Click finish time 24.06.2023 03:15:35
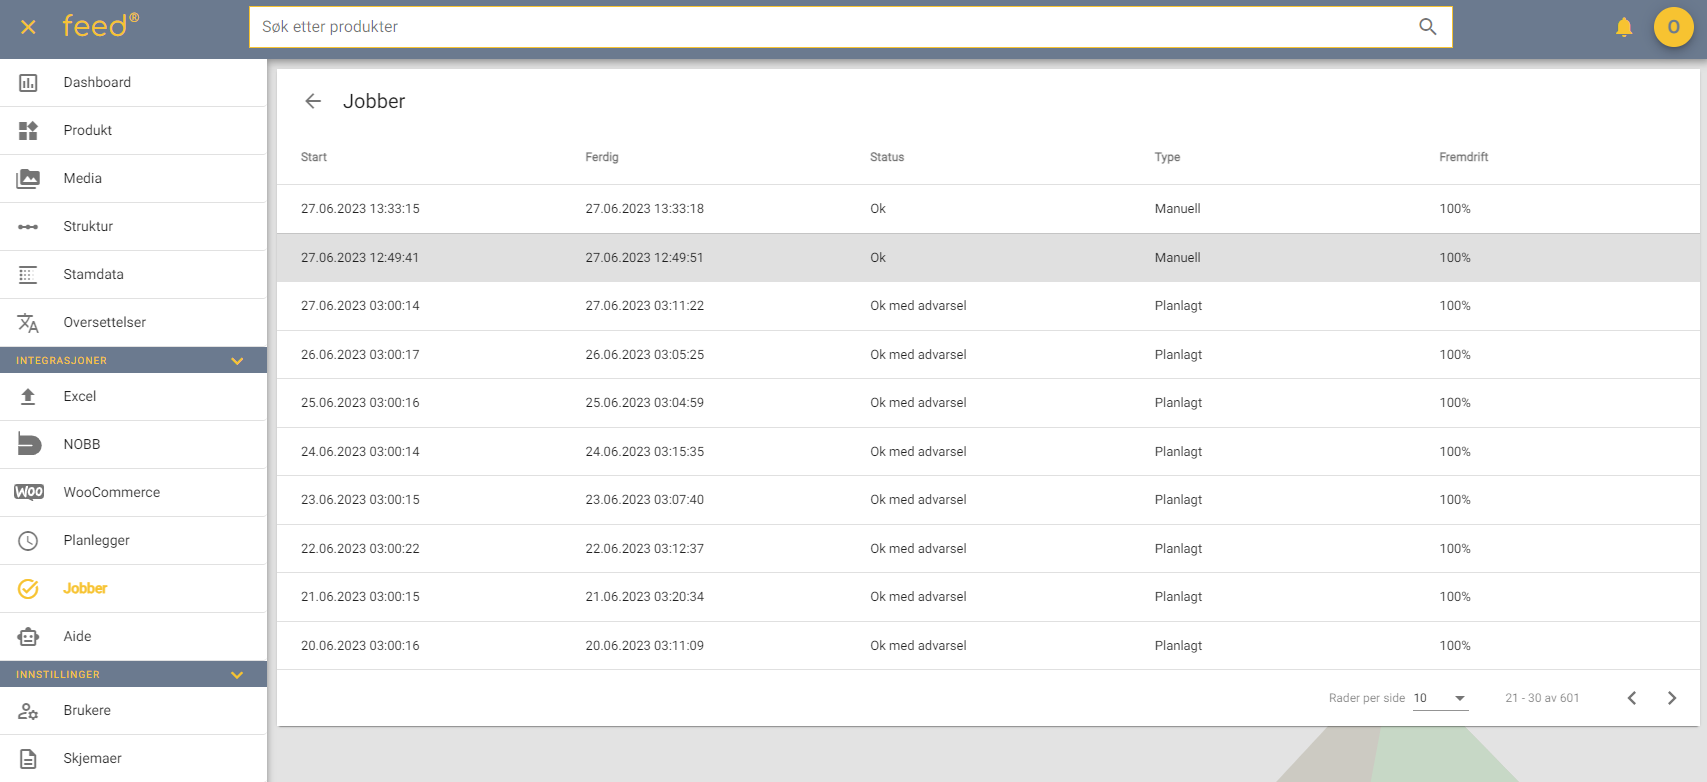Viewport: 1707px width, 782px height. pyautogui.click(x=645, y=452)
